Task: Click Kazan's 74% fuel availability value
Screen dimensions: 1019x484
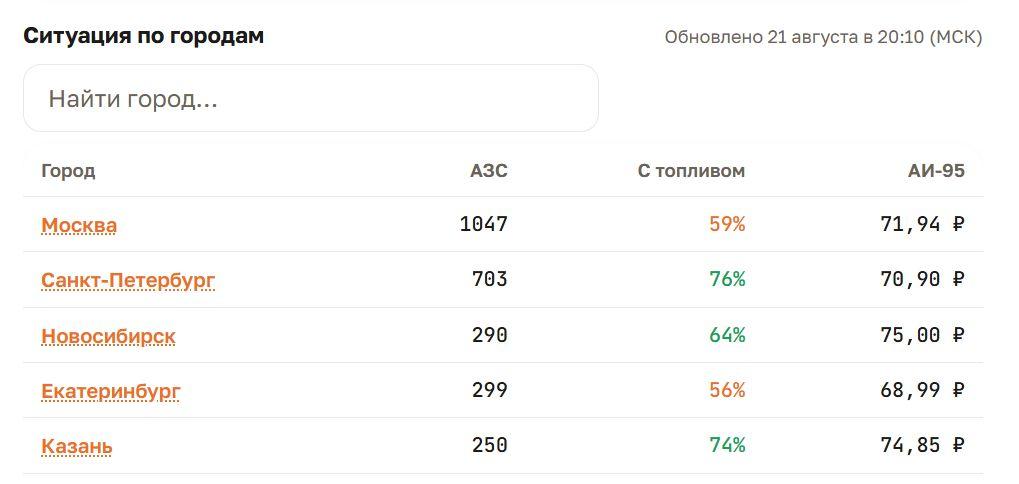Action: pos(727,445)
